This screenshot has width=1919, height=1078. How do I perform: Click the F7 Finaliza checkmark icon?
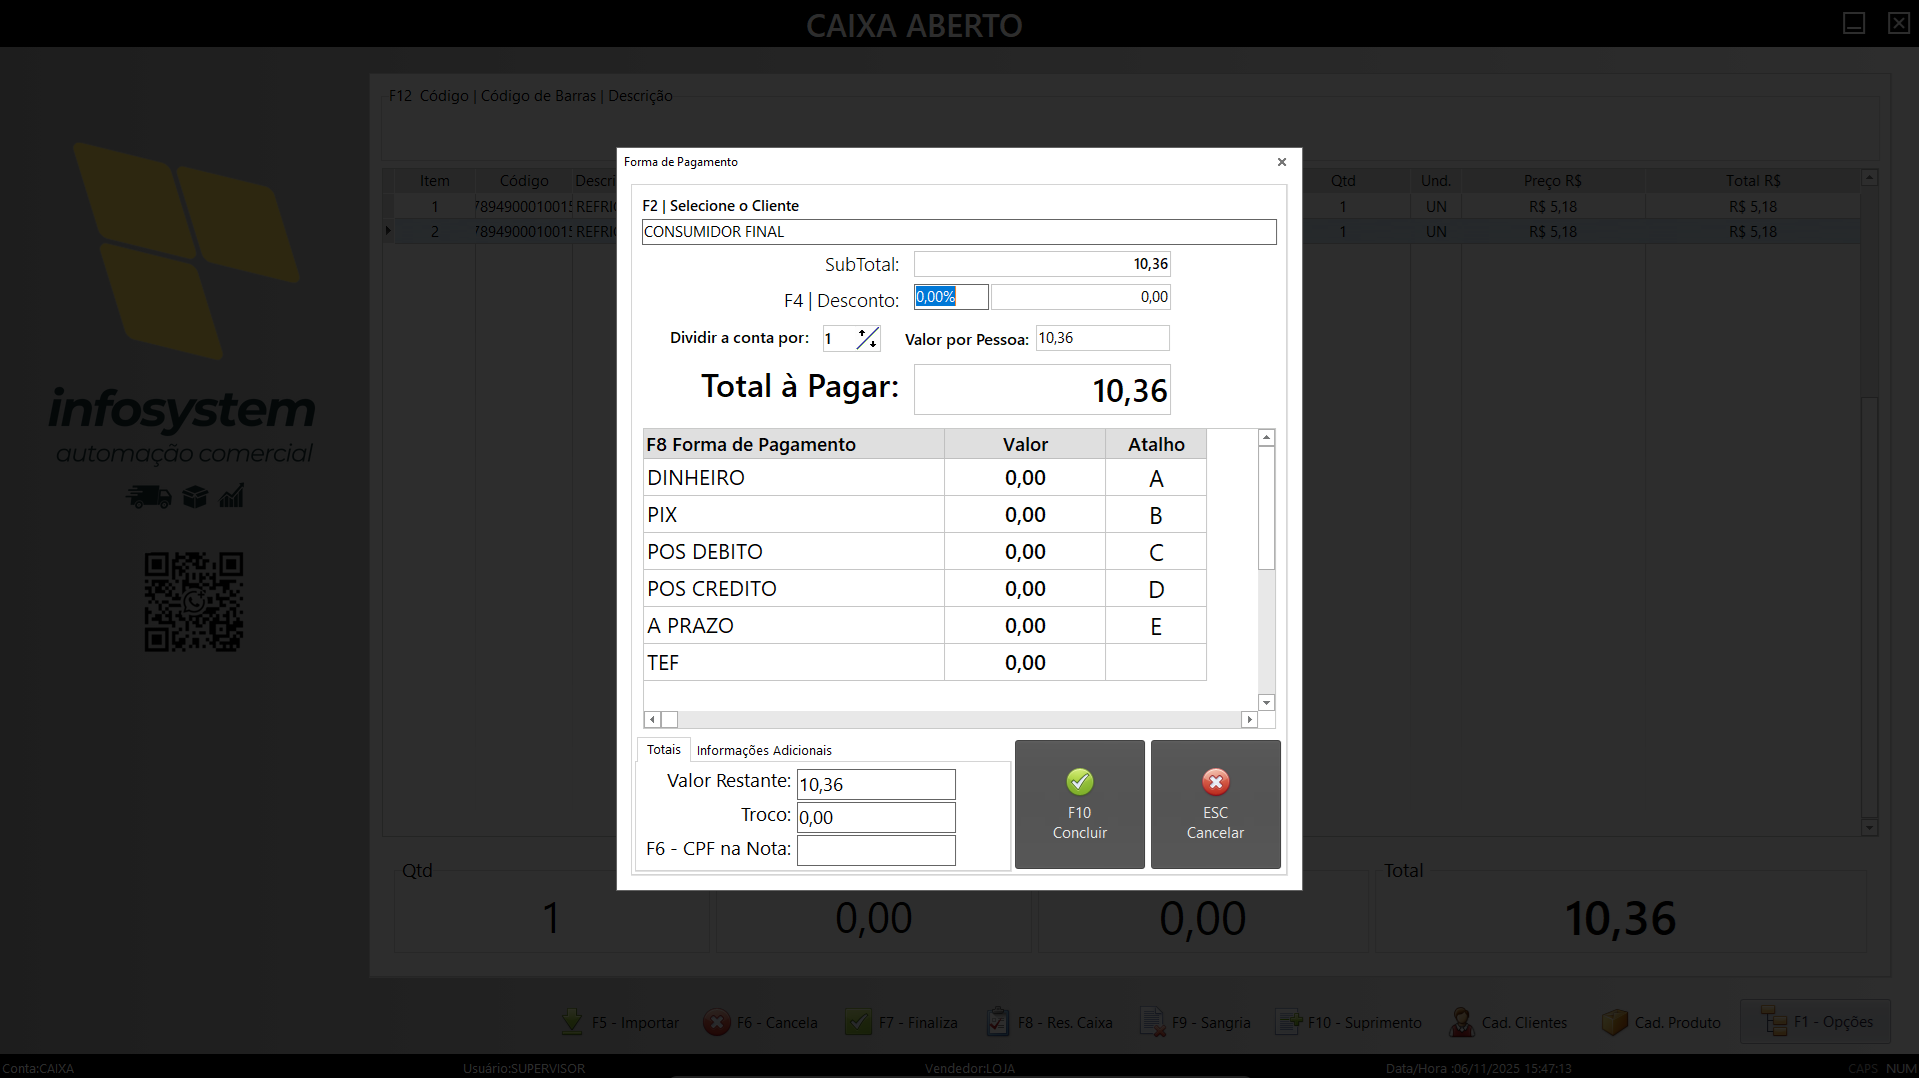point(858,1022)
